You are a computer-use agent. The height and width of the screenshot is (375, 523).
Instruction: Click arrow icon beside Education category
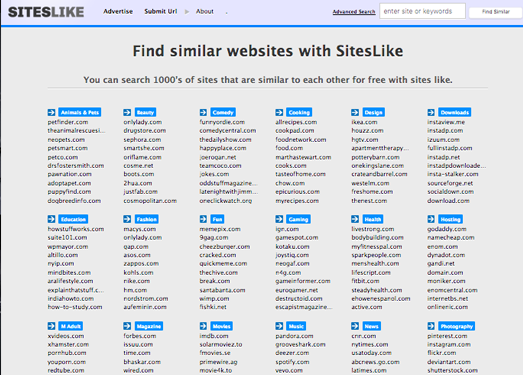(51, 219)
